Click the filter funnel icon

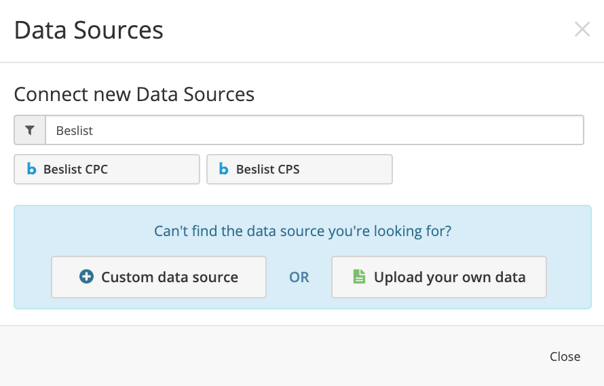[30, 130]
